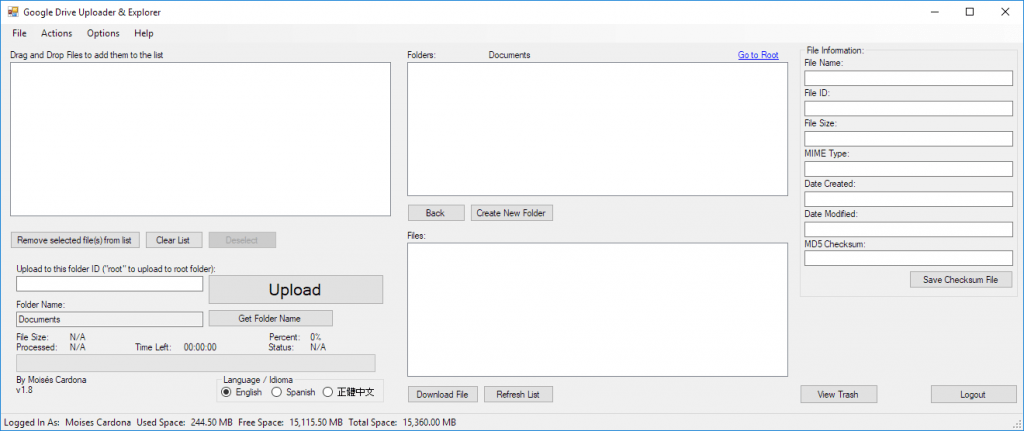
Task: Click the Download File button
Action: [443, 394]
